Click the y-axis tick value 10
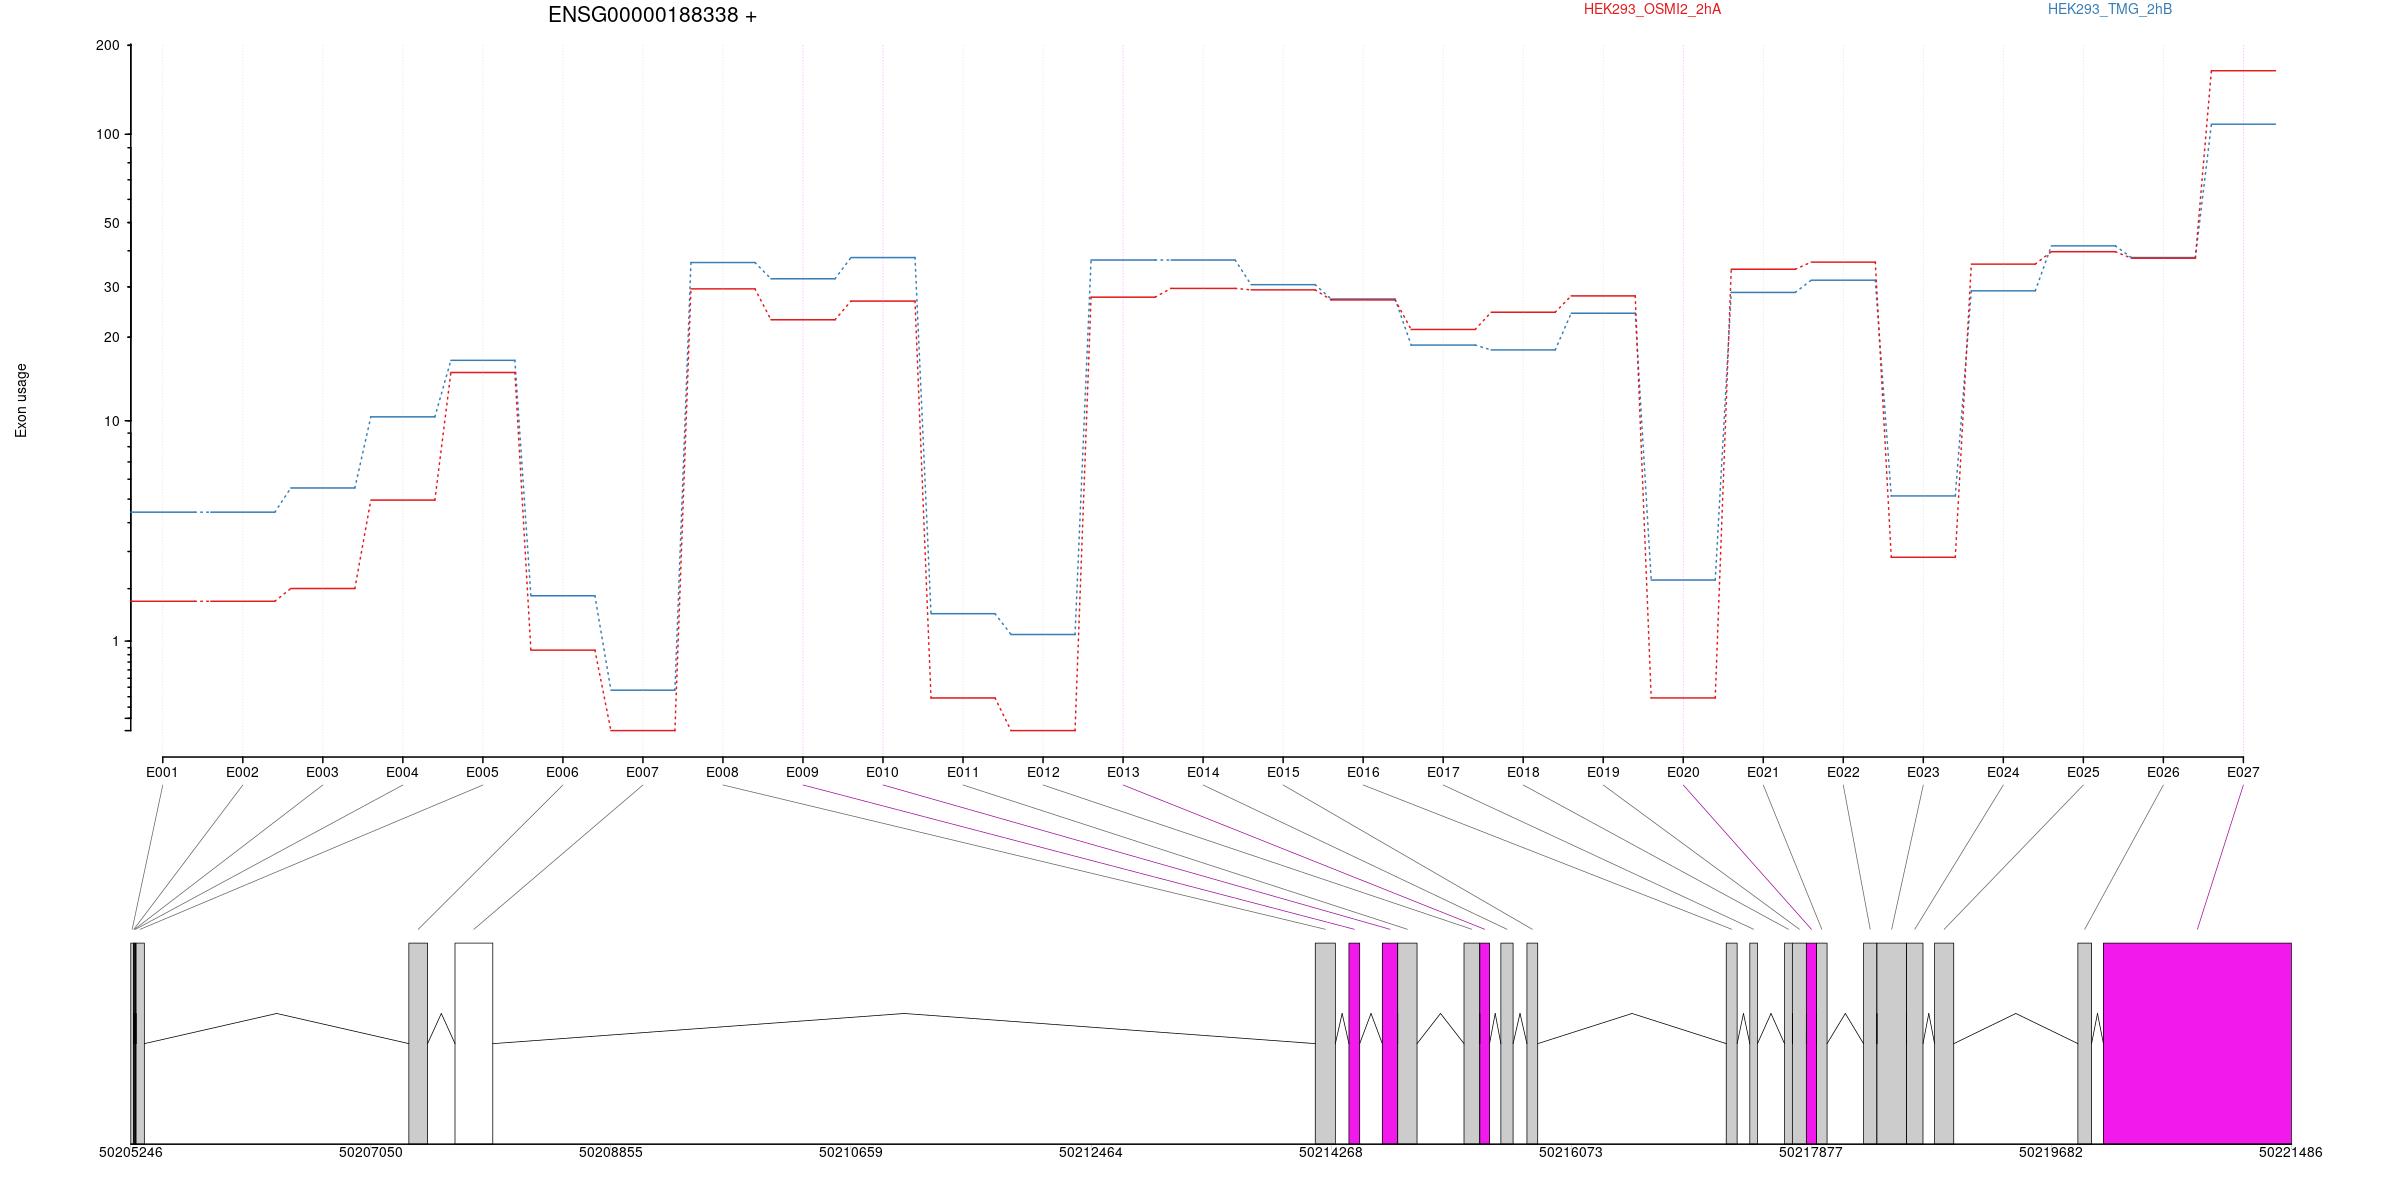The width and height of the screenshot is (2400, 1200). click(112, 421)
